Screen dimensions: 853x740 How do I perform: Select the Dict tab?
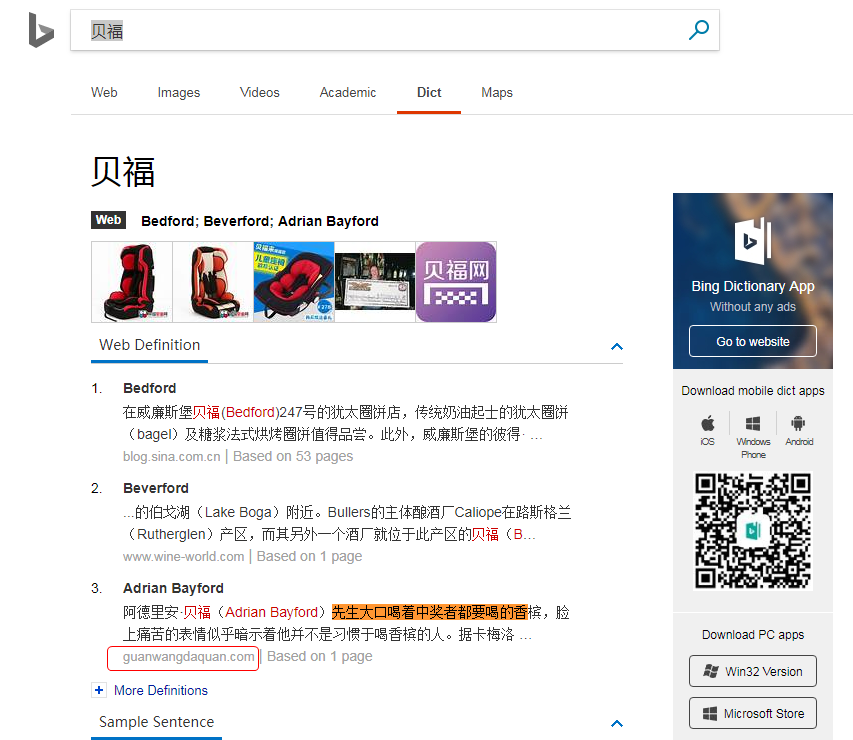[x=429, y=92]
